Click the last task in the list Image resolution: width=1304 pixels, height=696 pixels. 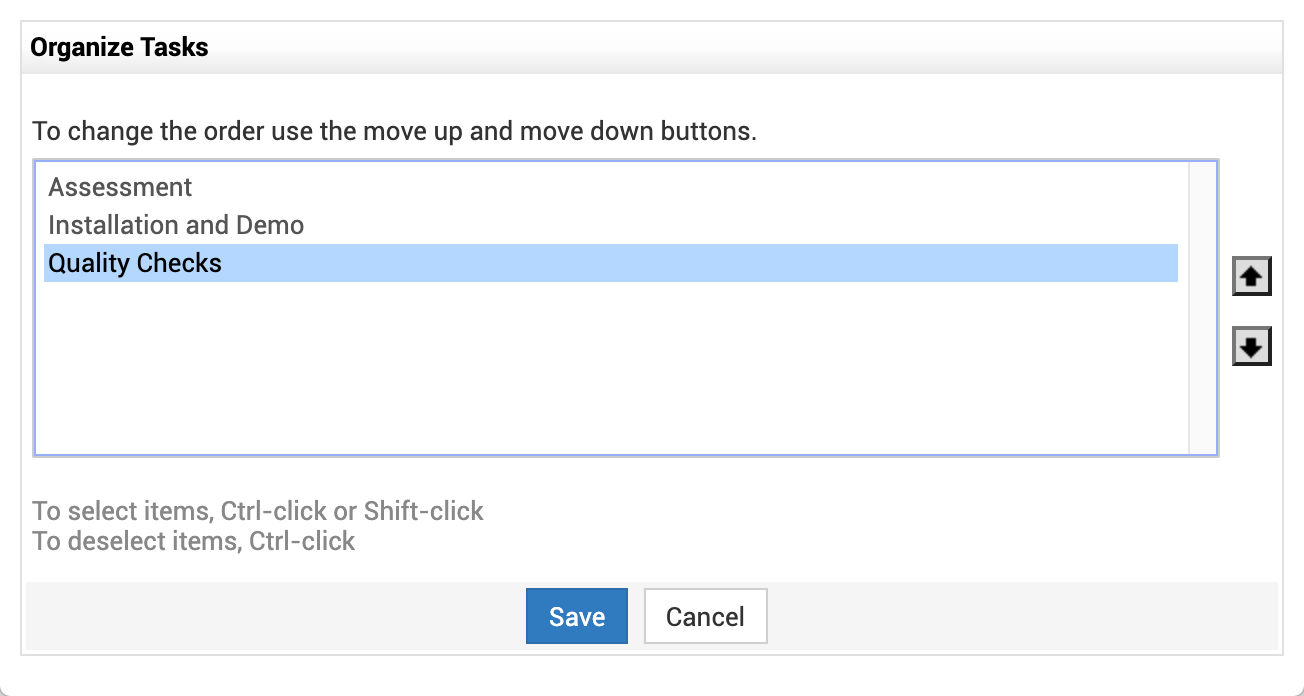point(135,263)
